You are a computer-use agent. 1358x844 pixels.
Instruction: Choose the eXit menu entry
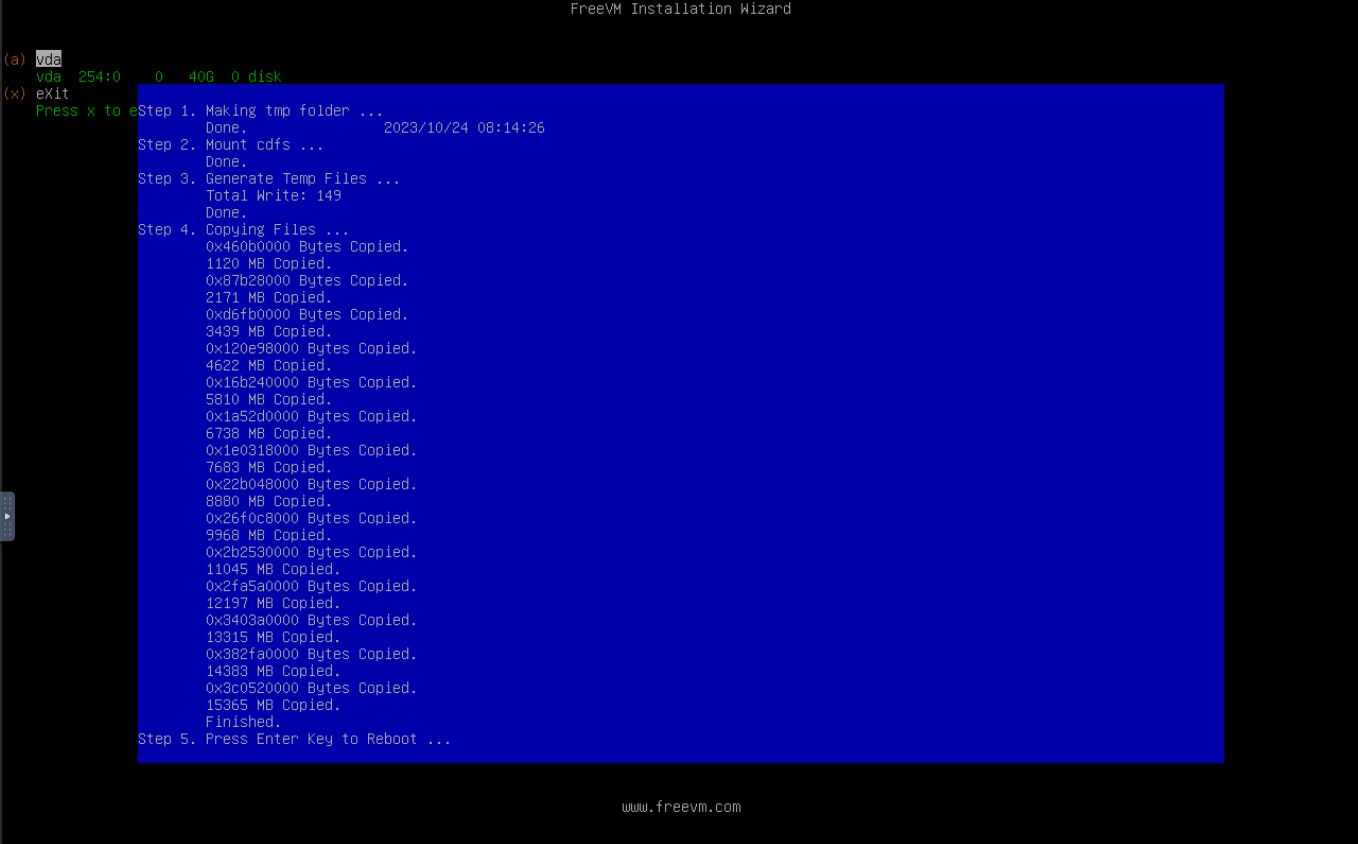click(52, 94)
